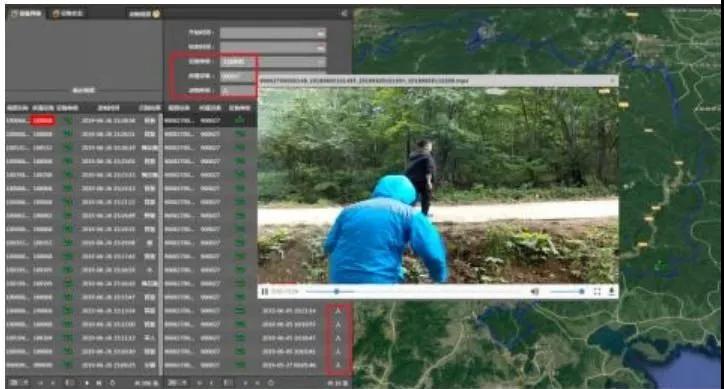Screen dimensions: 724x389
Task: Click the first person icon in the red-boxed column
Action: pyautogui.click(x=338, y=311)
